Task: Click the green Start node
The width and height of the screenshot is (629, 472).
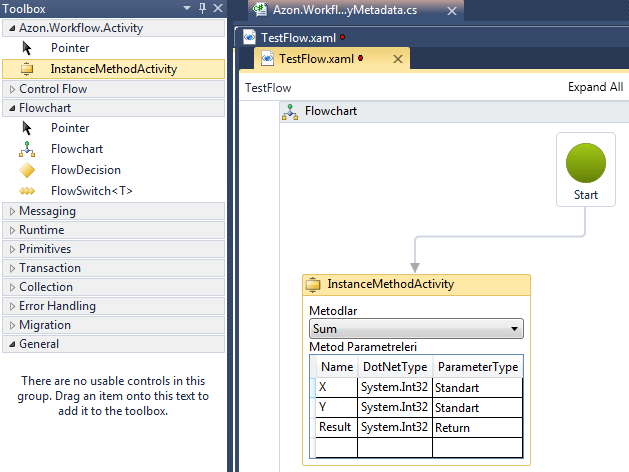Action: [x=586, y=163]
